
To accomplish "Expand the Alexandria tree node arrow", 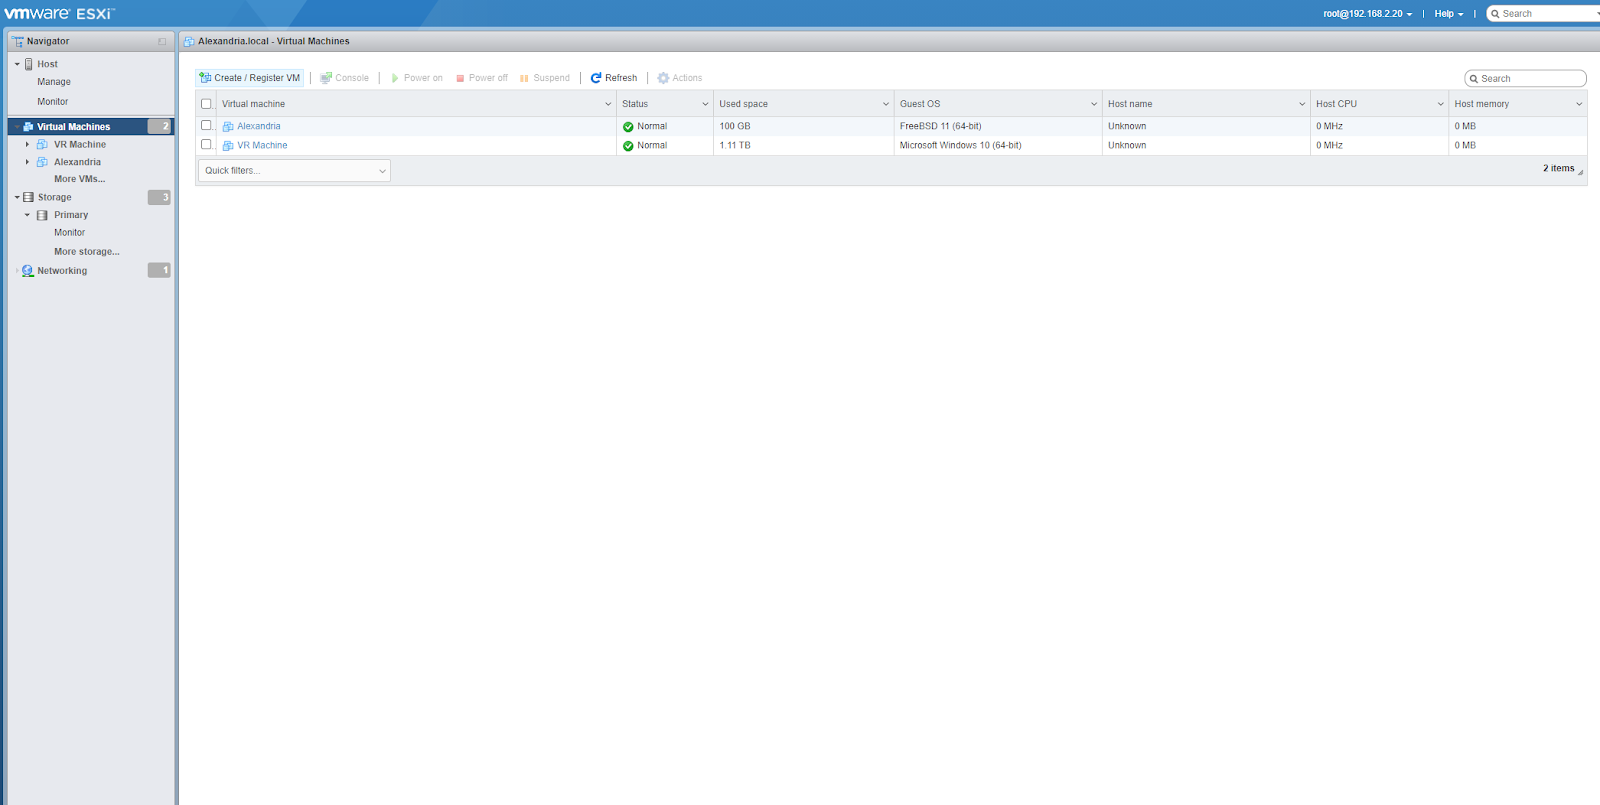I will tap(27, 162).
